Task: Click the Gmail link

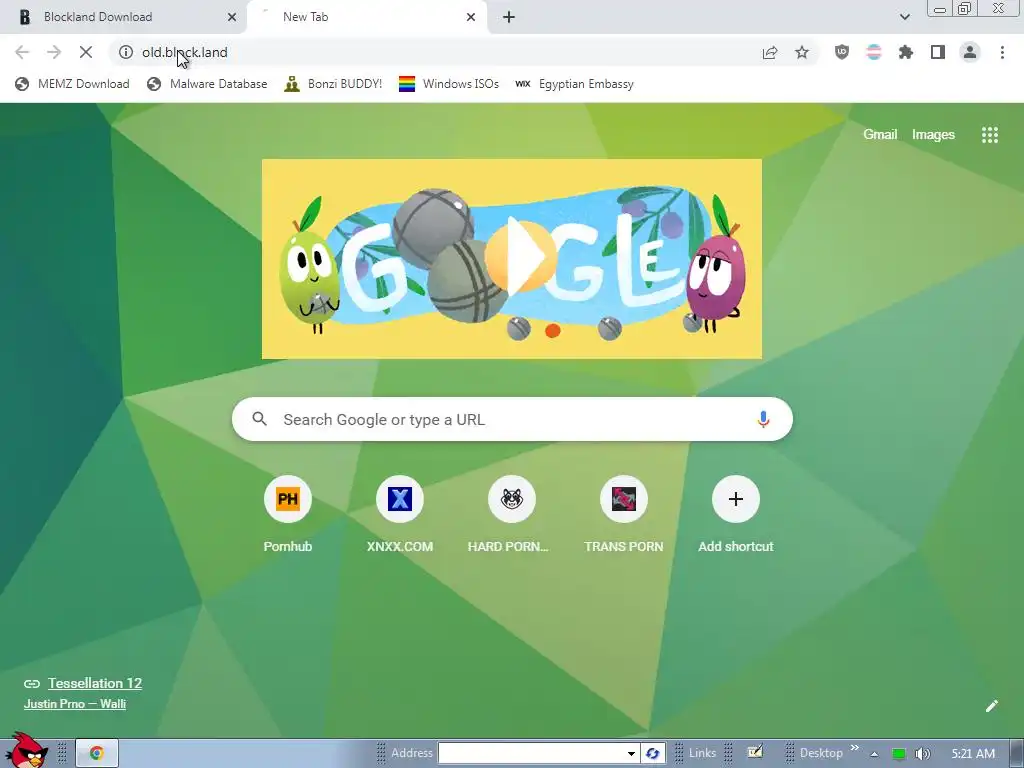Action: click(x=880, y=135)
